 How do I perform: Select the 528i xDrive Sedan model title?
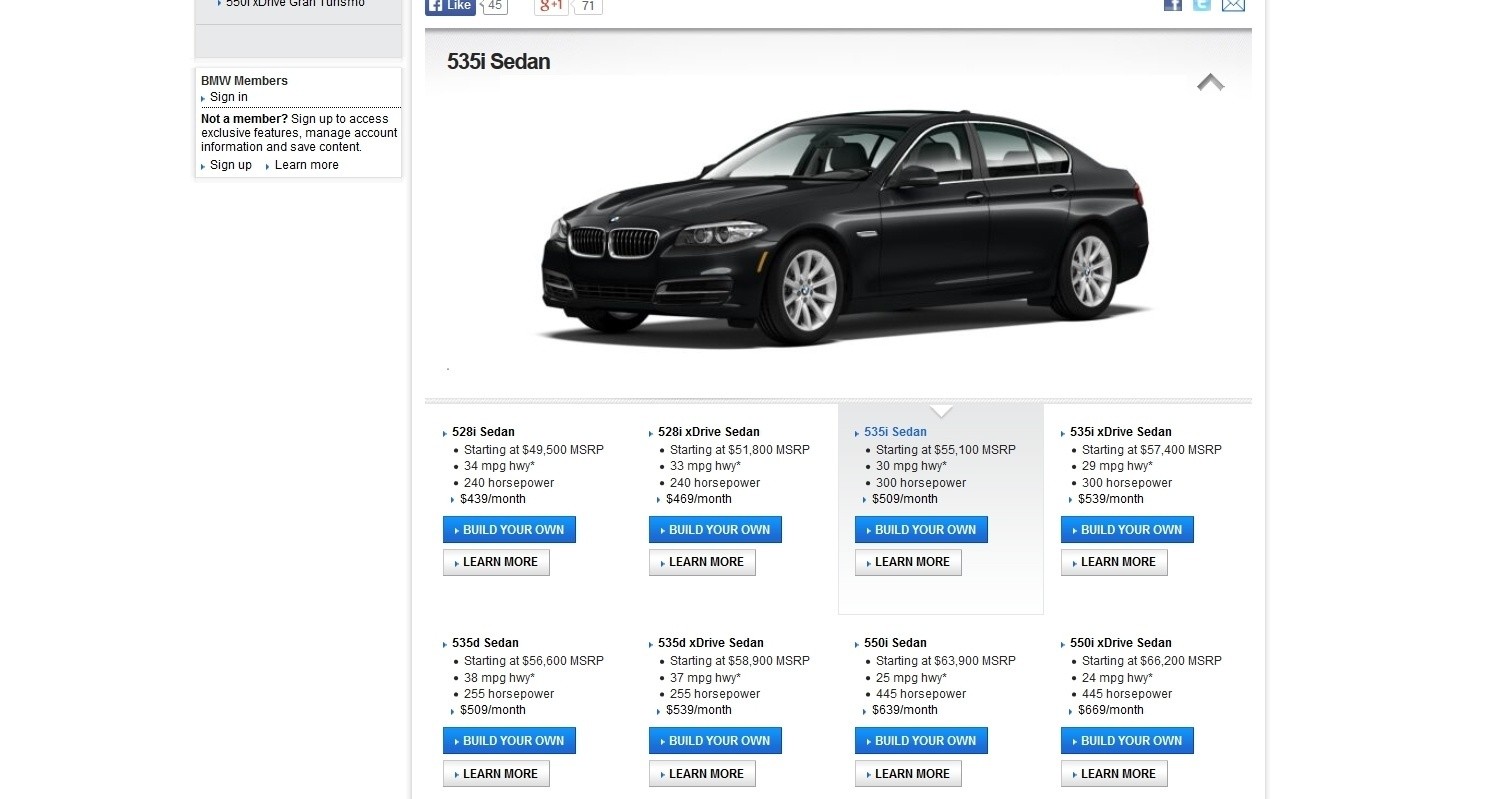pyautogui.click(x=708, y=432)
